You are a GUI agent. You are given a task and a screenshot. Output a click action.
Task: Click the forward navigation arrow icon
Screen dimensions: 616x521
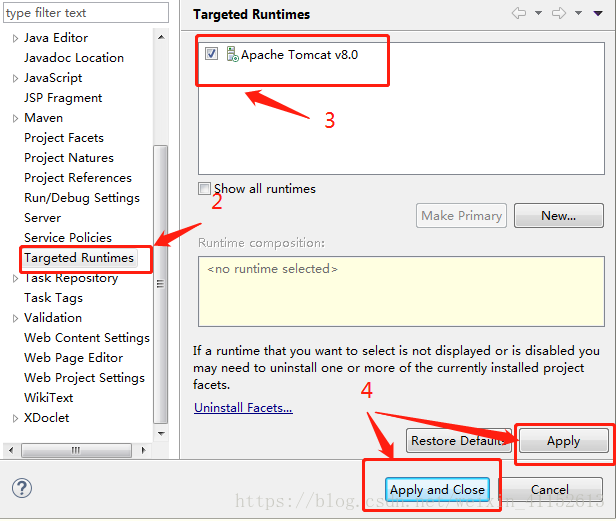pos(559,13)
